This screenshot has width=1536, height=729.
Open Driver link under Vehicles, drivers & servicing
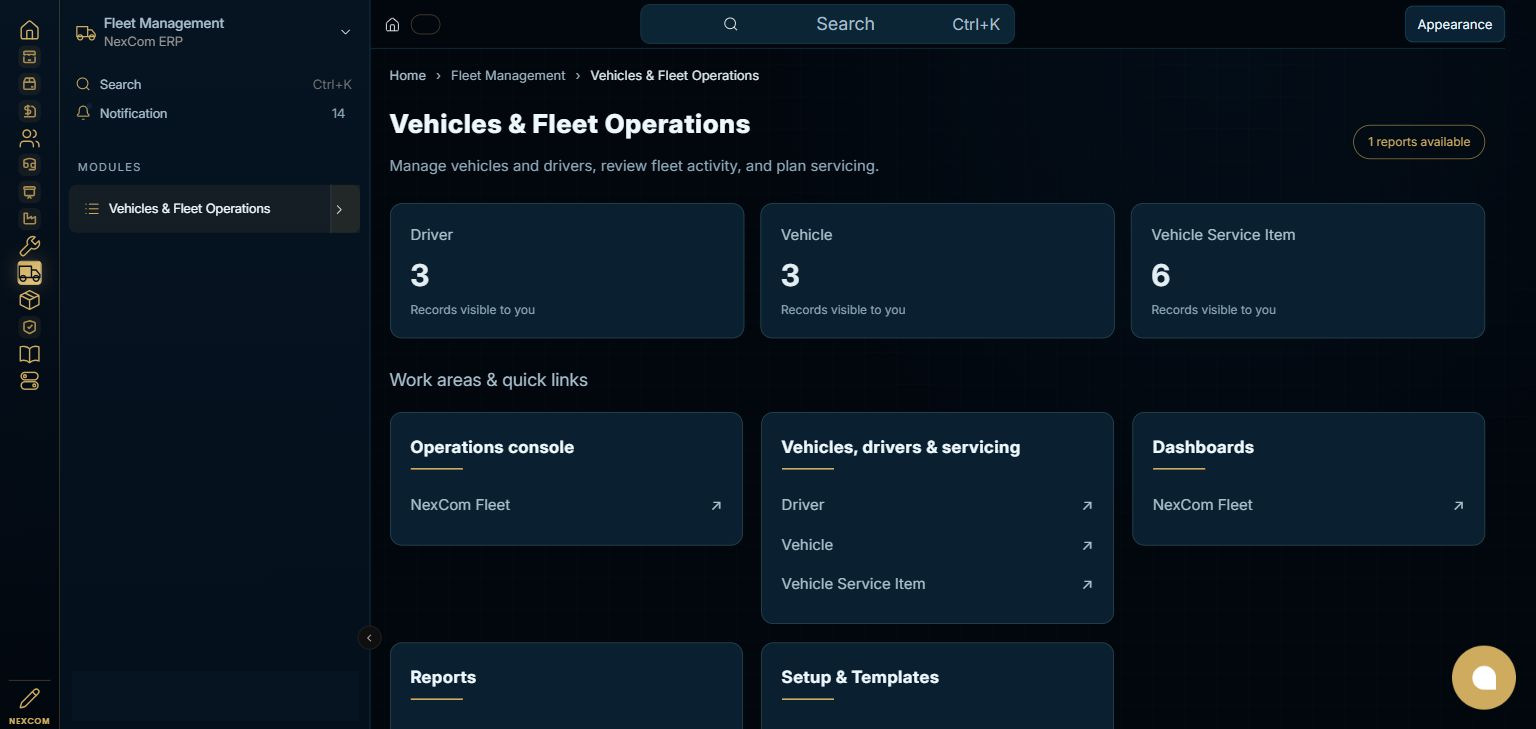tap(937, 505)
